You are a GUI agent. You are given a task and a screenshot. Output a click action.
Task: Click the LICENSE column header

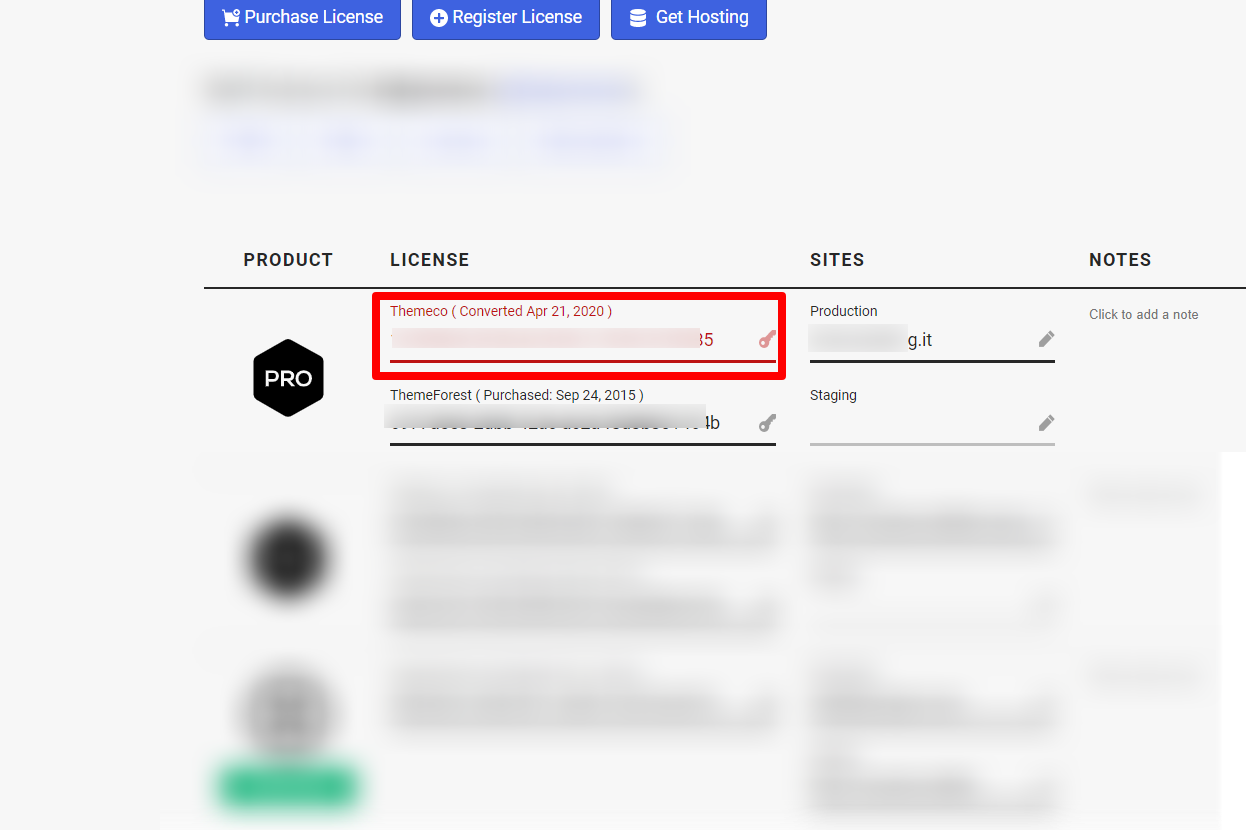(430, 260)
